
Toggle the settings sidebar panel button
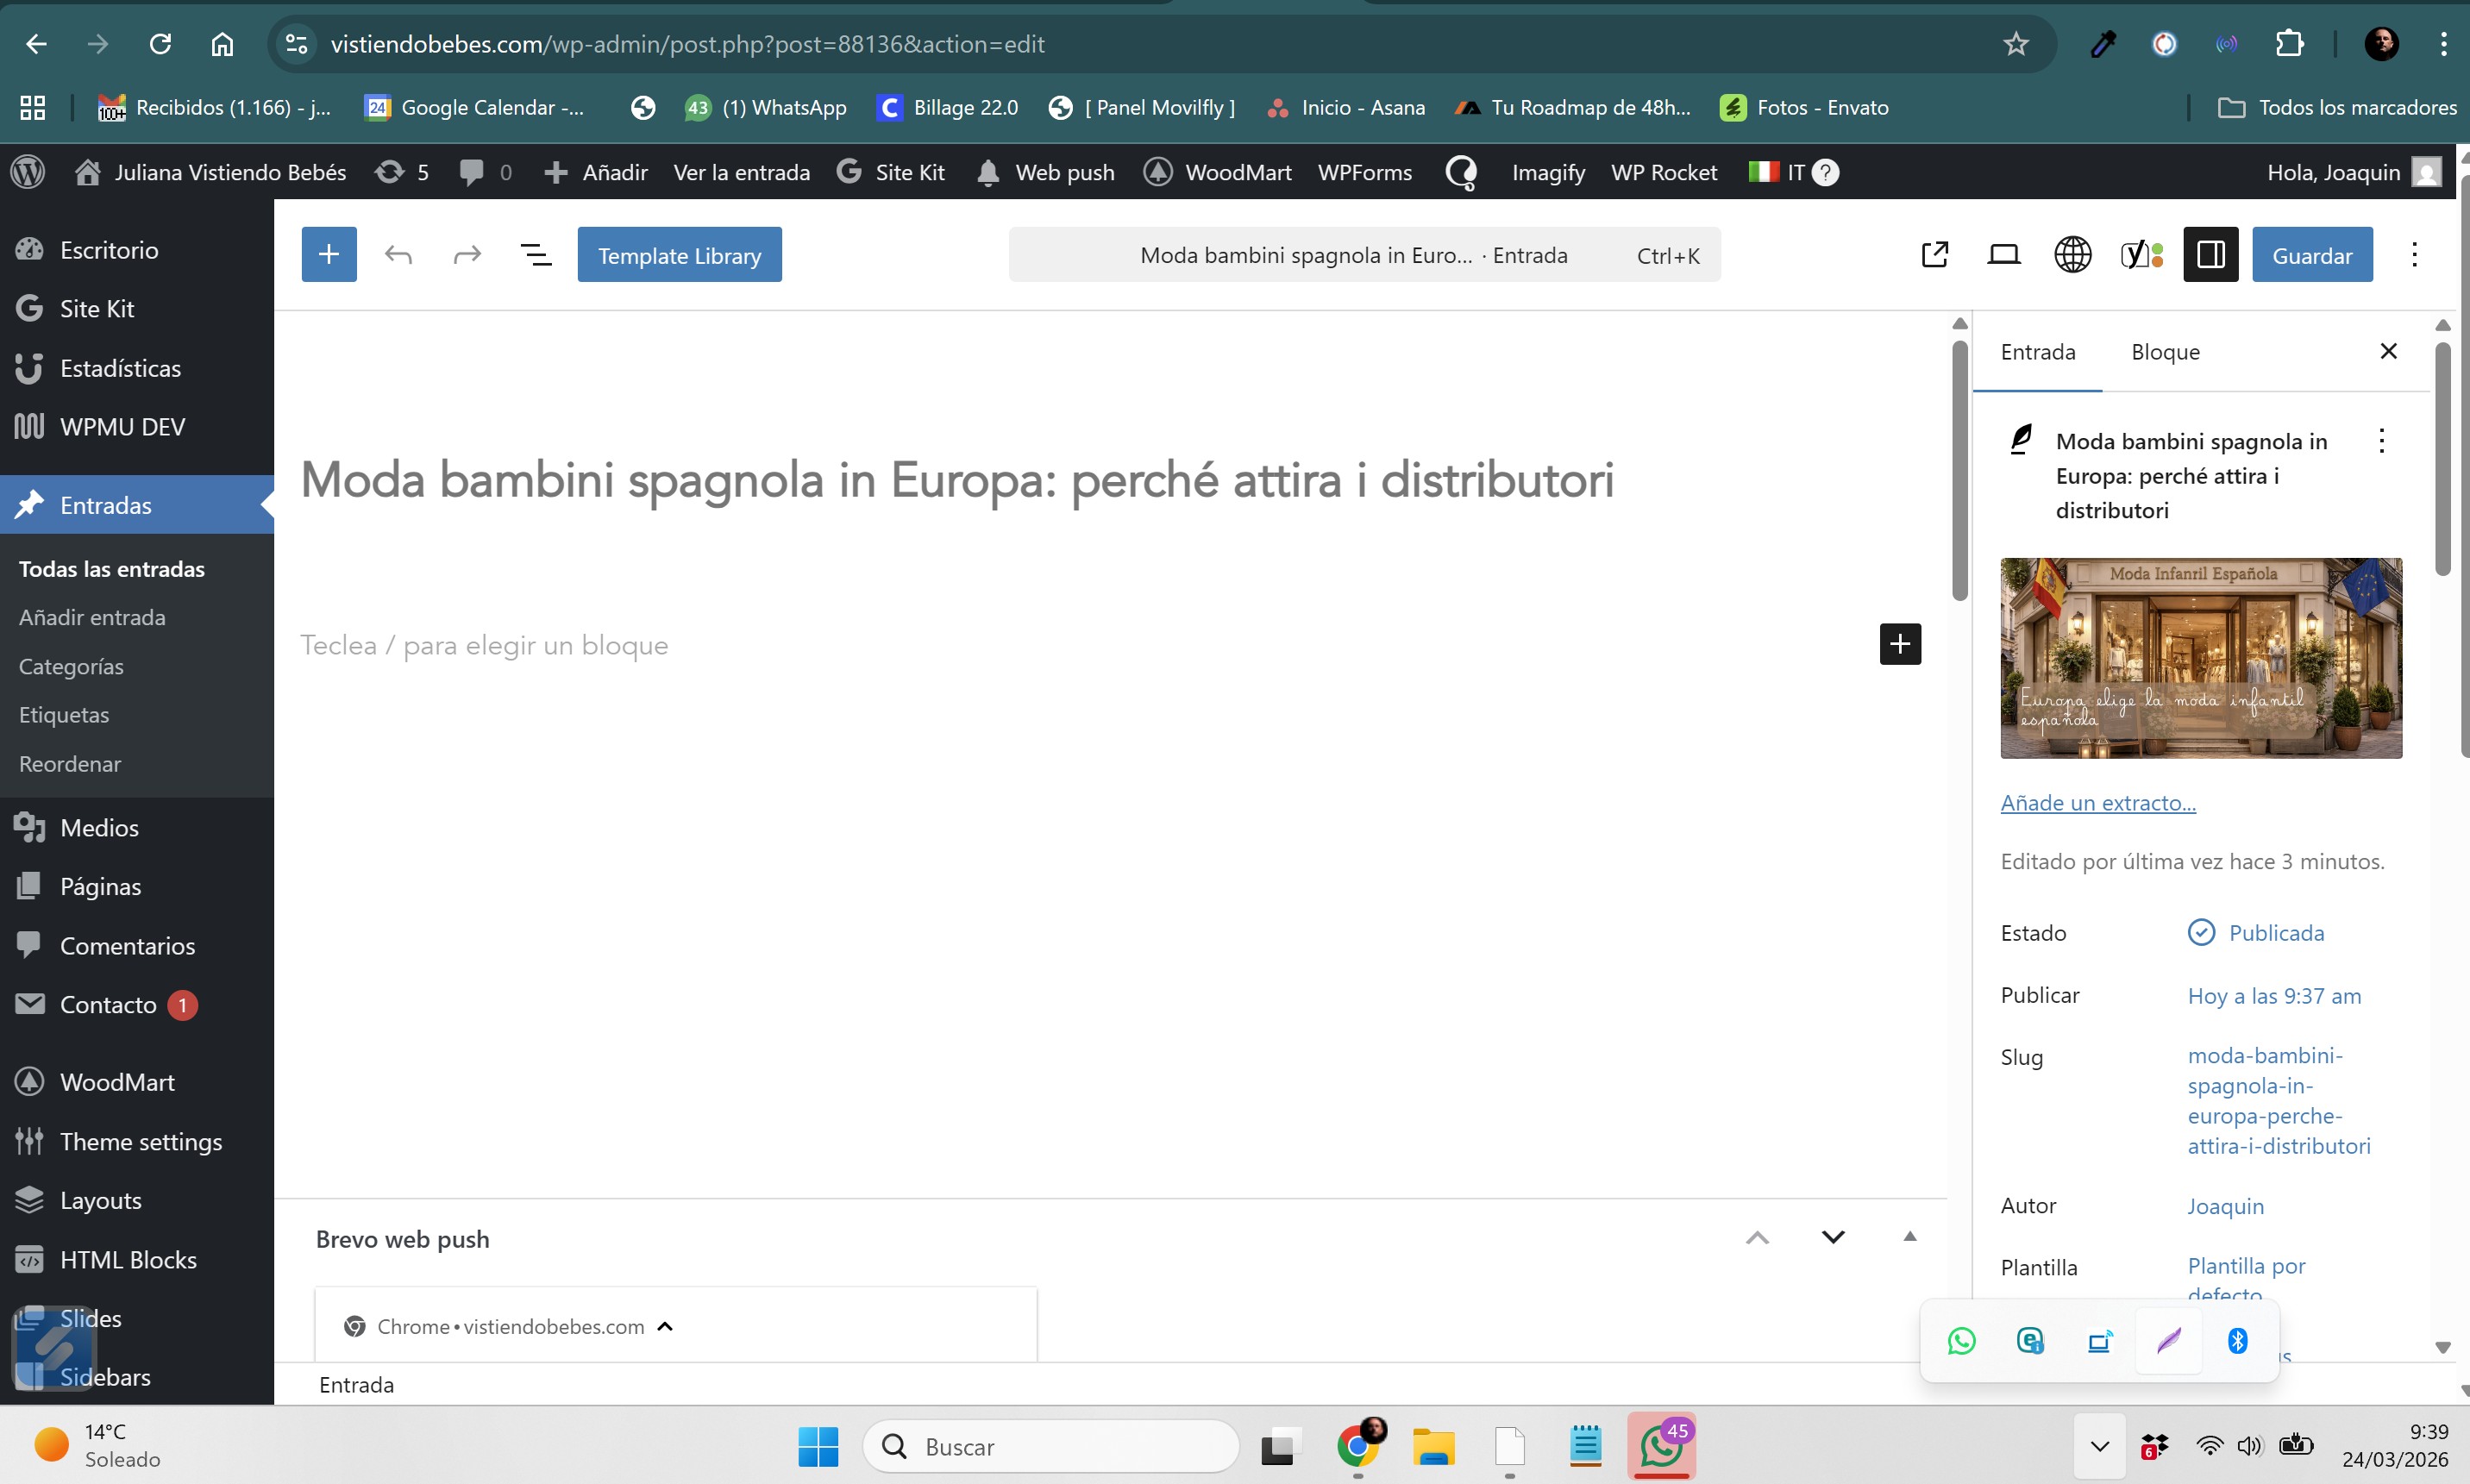[2210, 255]
